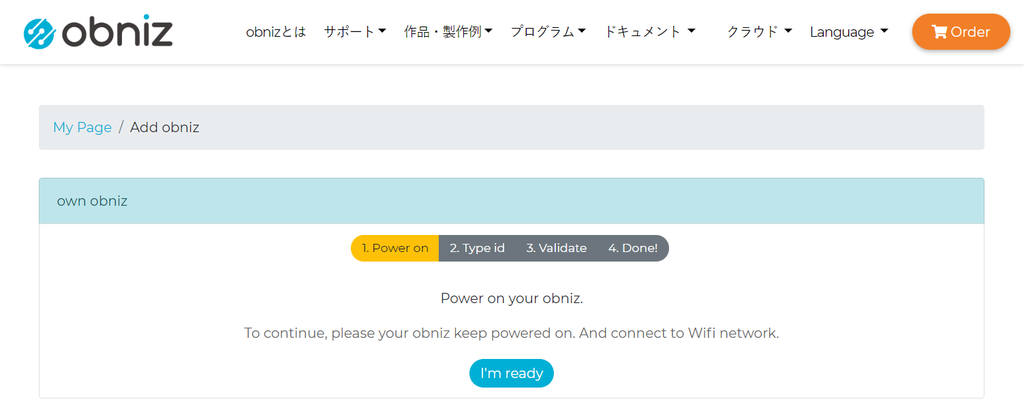Open the Language dropdown
Image resolution: width=1024 pixels, height=408 pixels.
pos(849,32)
